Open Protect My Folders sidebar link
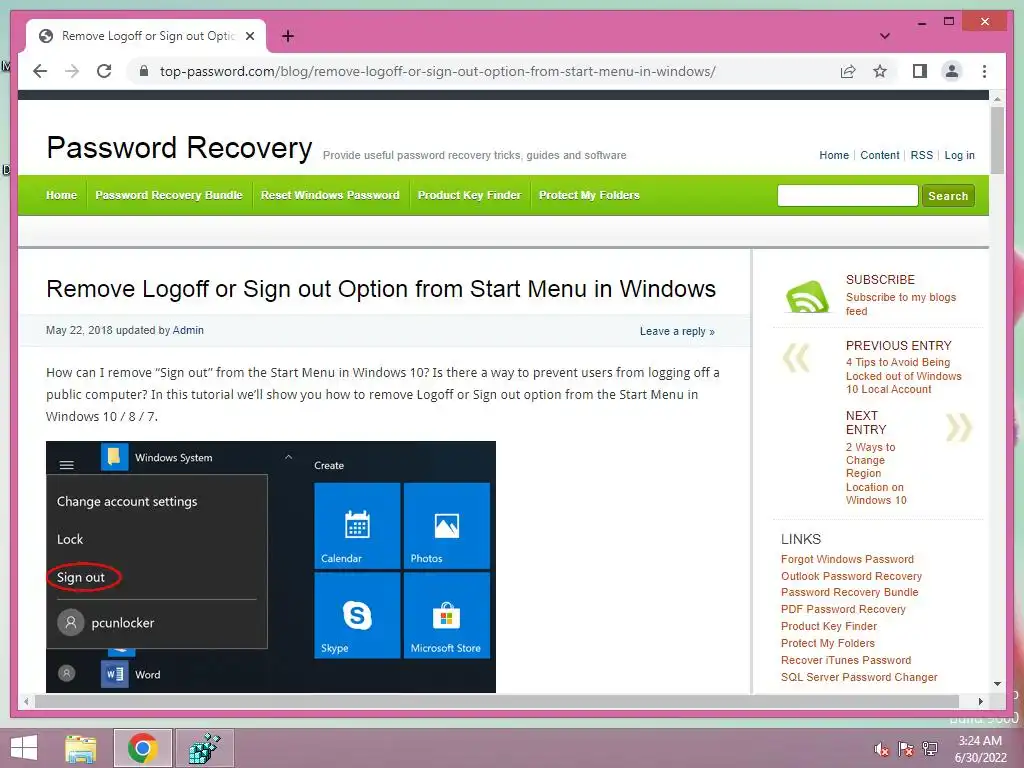Viewport: 1024px width, 768px height. (827, 643)
